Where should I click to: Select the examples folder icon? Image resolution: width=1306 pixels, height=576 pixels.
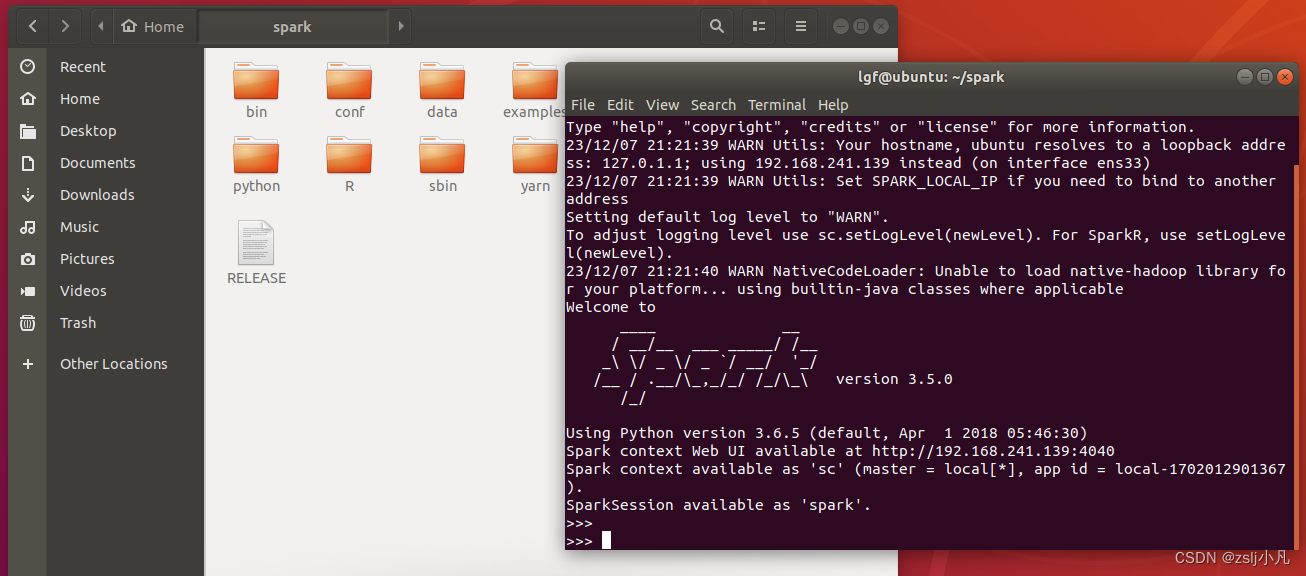point(535,81)
